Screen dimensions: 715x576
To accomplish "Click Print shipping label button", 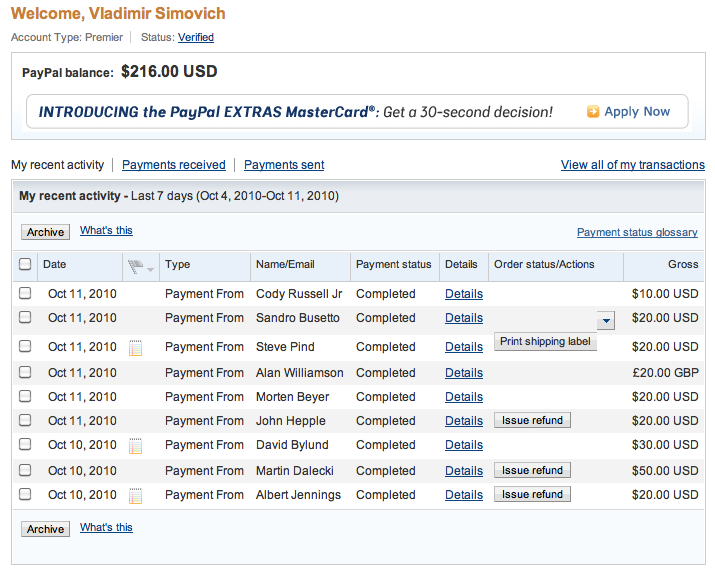I will tap(545, 342).
